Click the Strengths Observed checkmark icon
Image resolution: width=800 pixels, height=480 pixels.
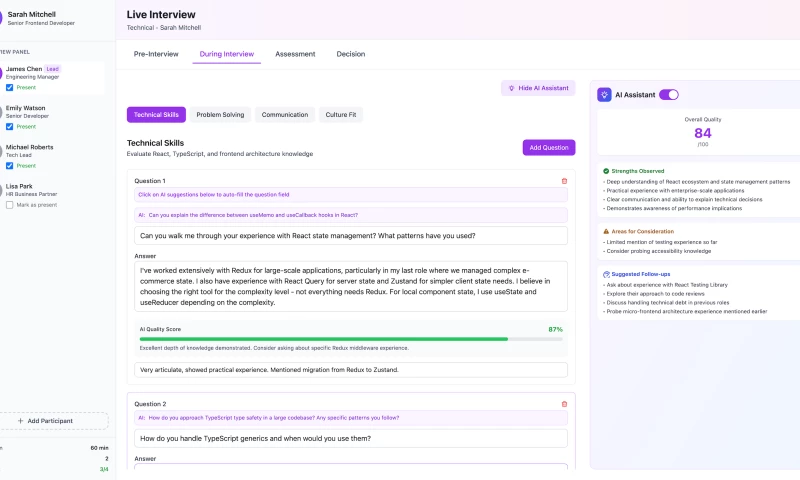tap(606, 171)
